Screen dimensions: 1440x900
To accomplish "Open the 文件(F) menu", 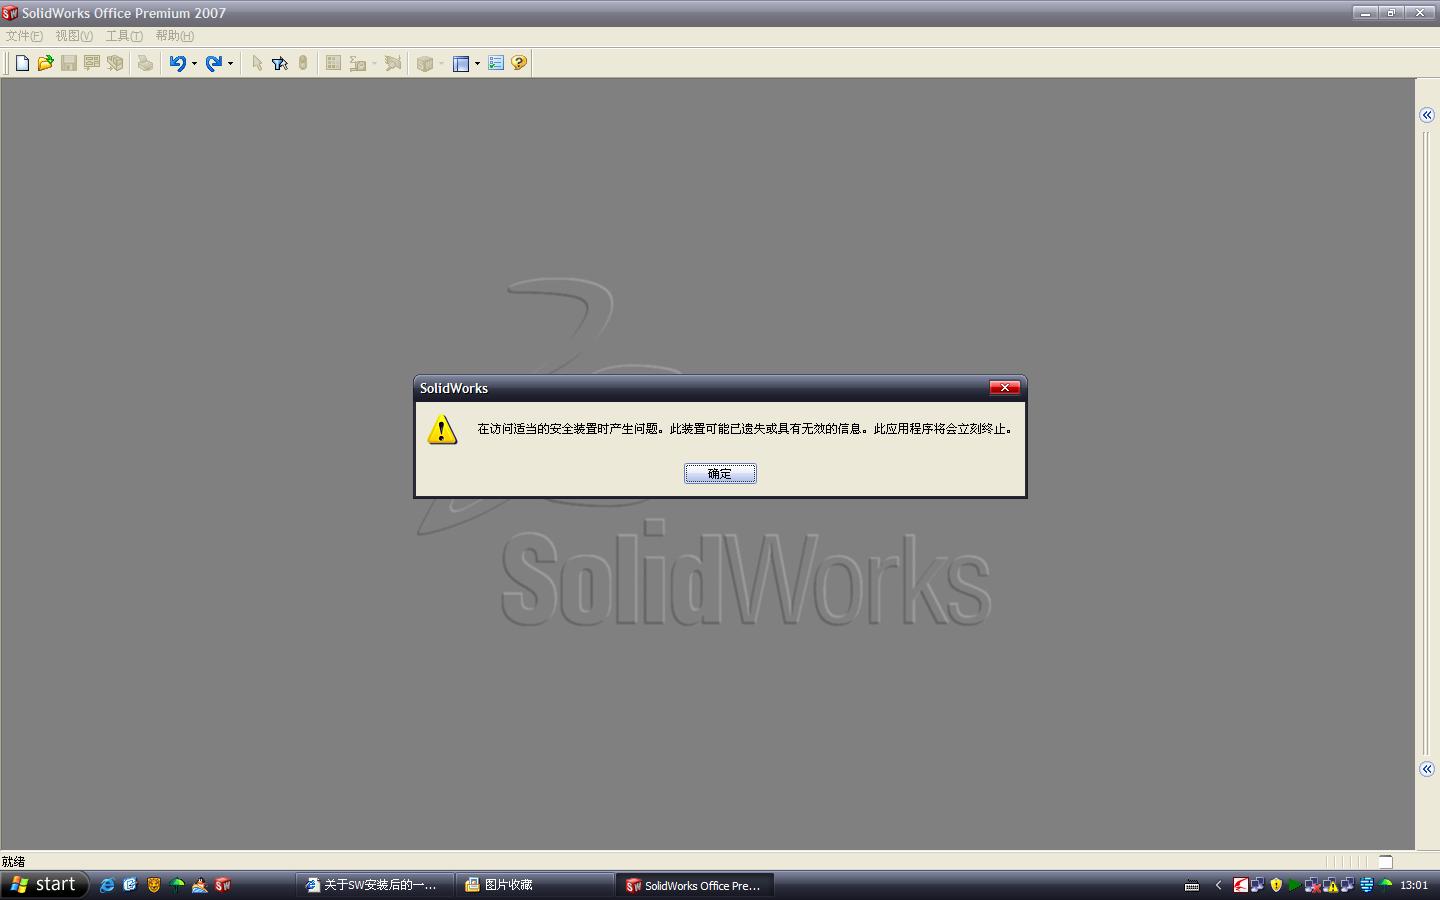I will click(24, 36).
